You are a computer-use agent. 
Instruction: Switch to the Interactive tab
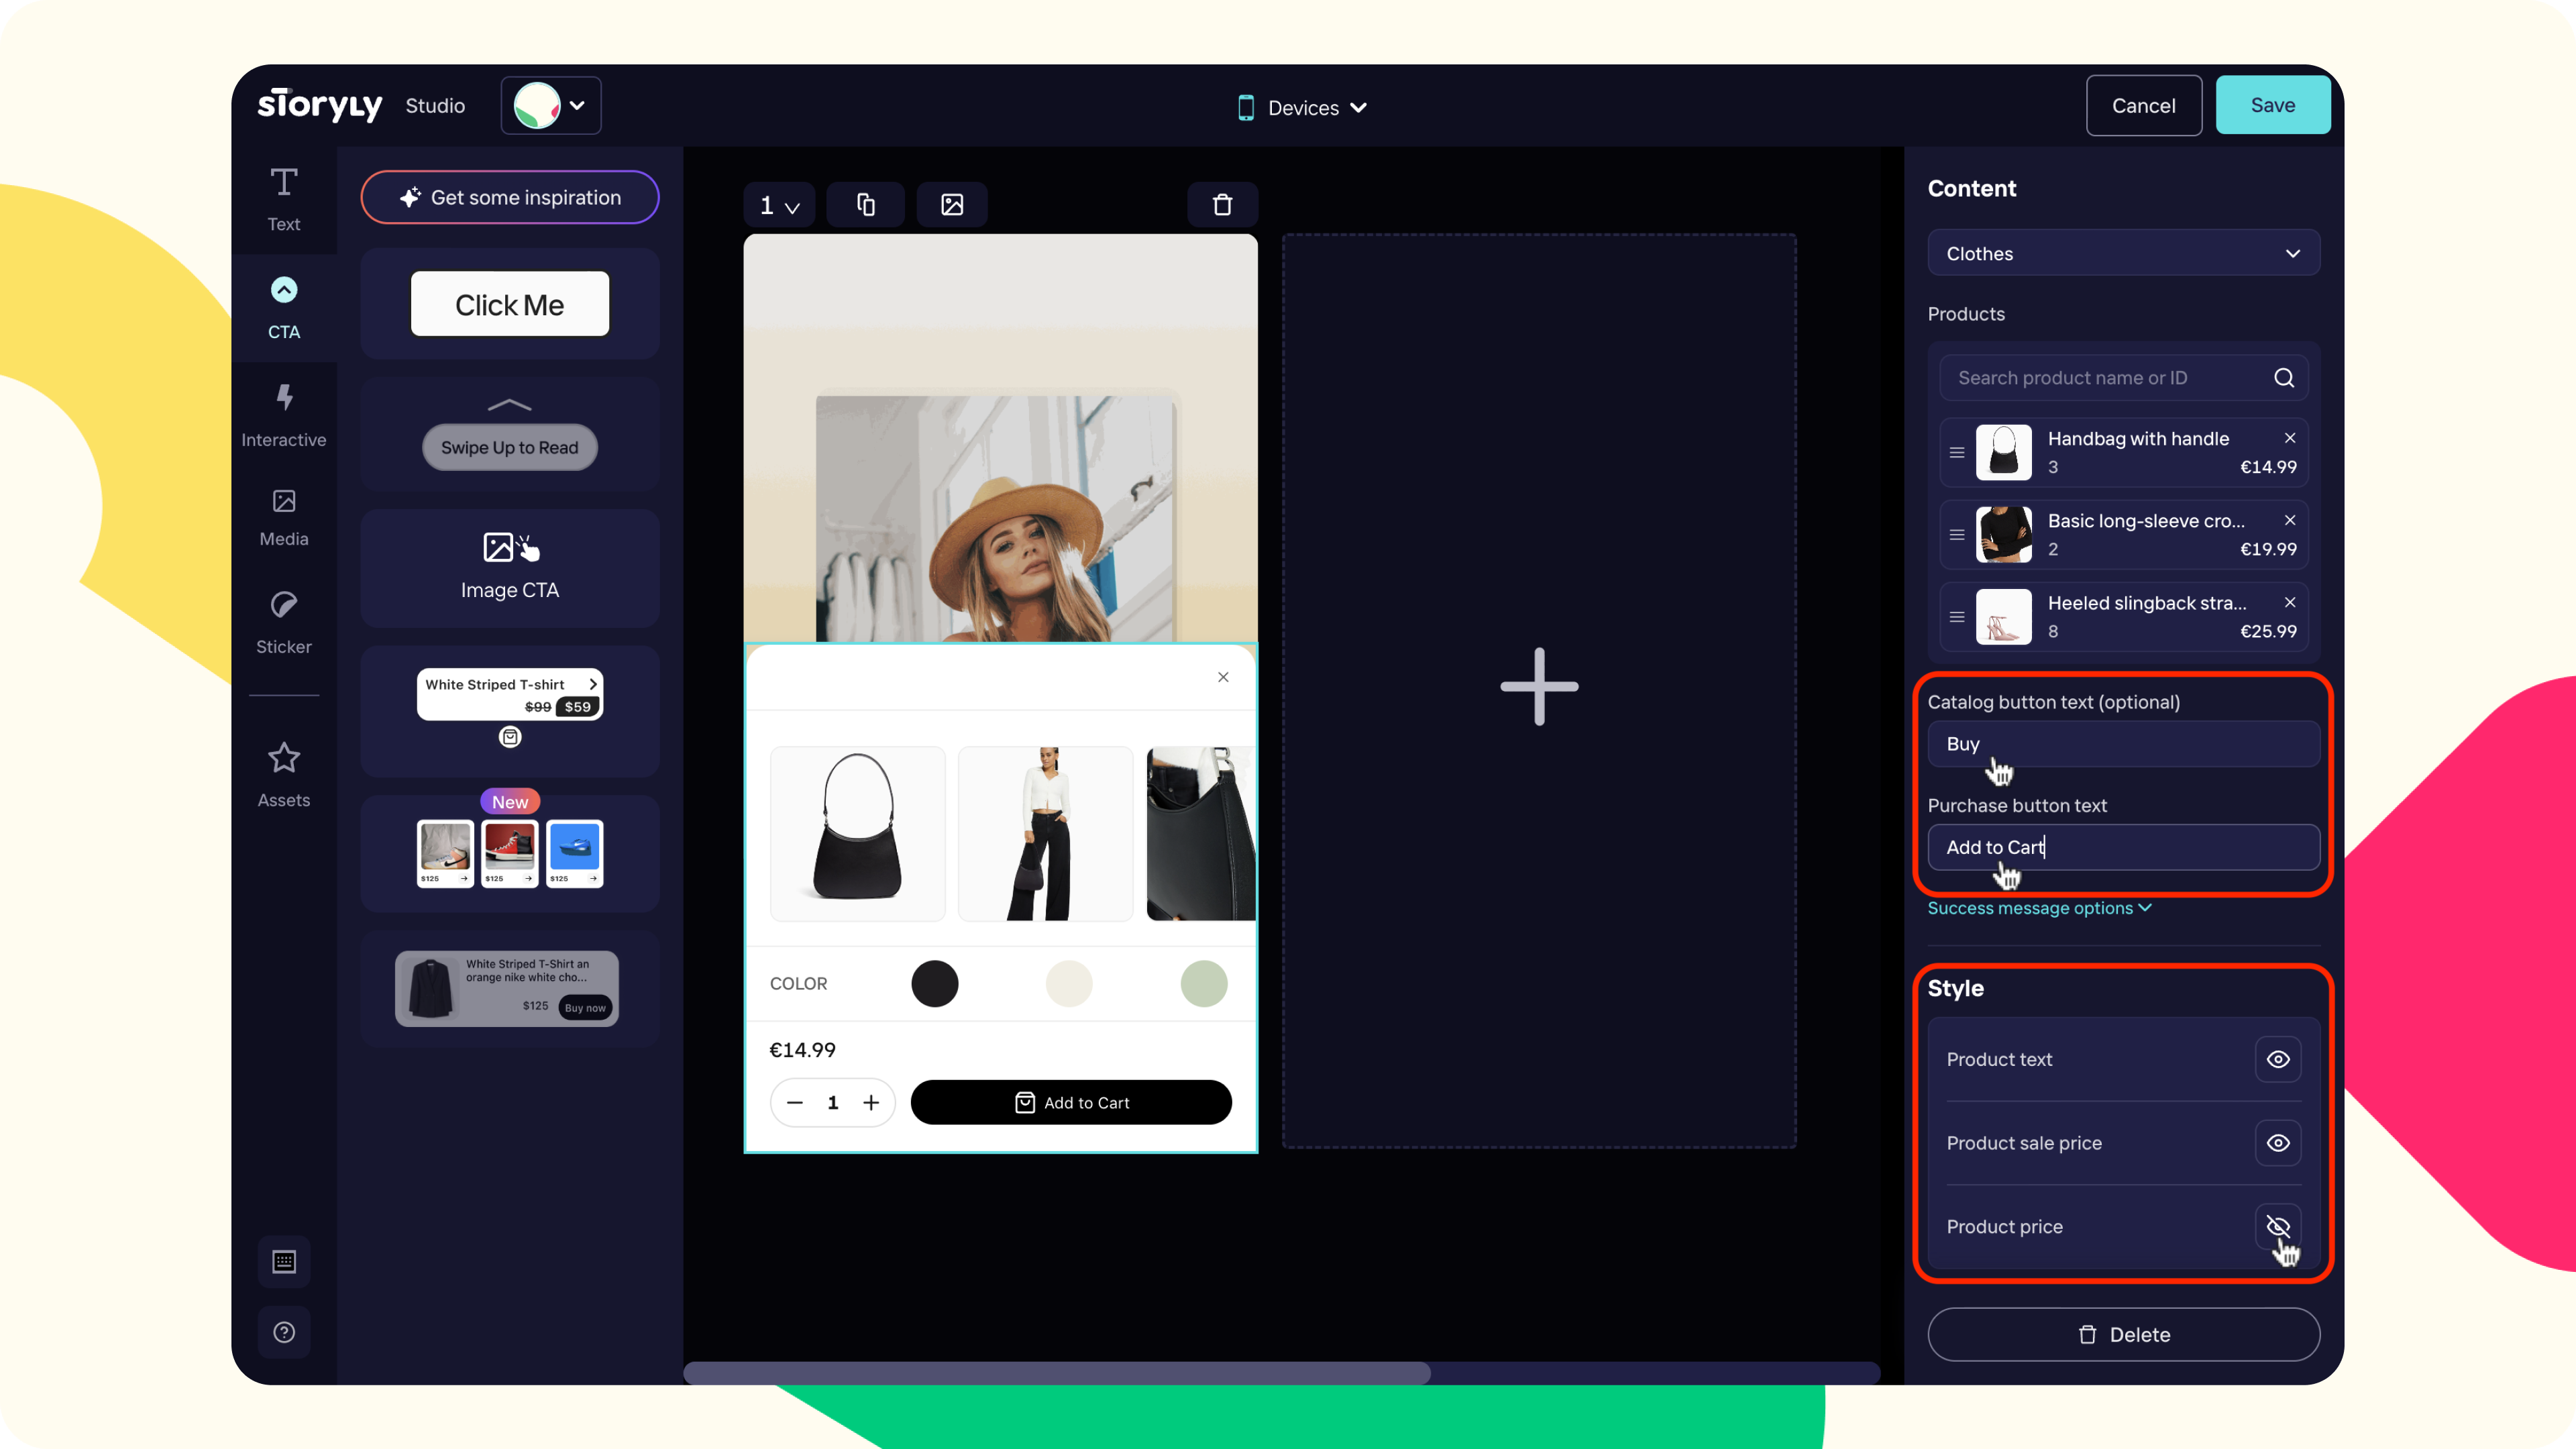pos(283,414)
